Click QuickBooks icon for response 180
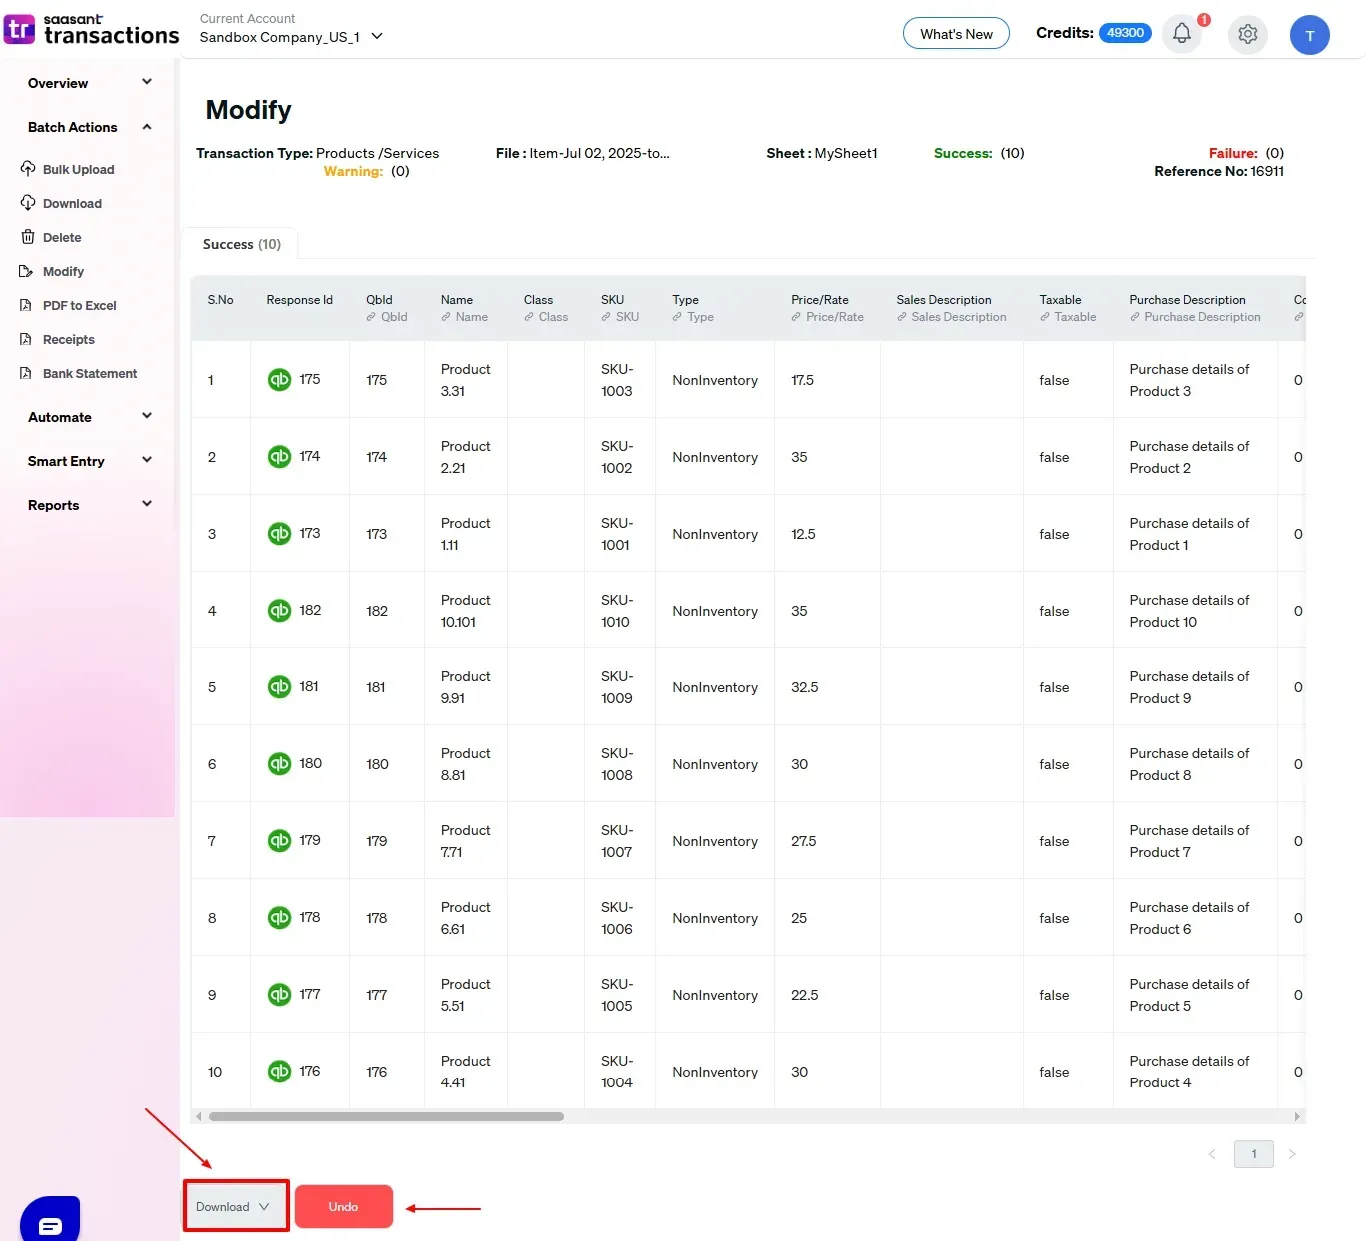This screenshot has height=1241, width=1366. [x=279, y=764]
